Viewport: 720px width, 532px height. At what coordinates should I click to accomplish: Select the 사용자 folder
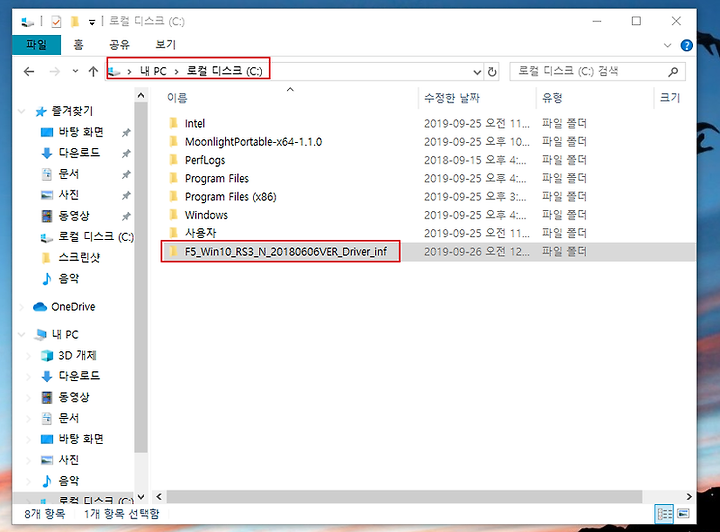200,233
